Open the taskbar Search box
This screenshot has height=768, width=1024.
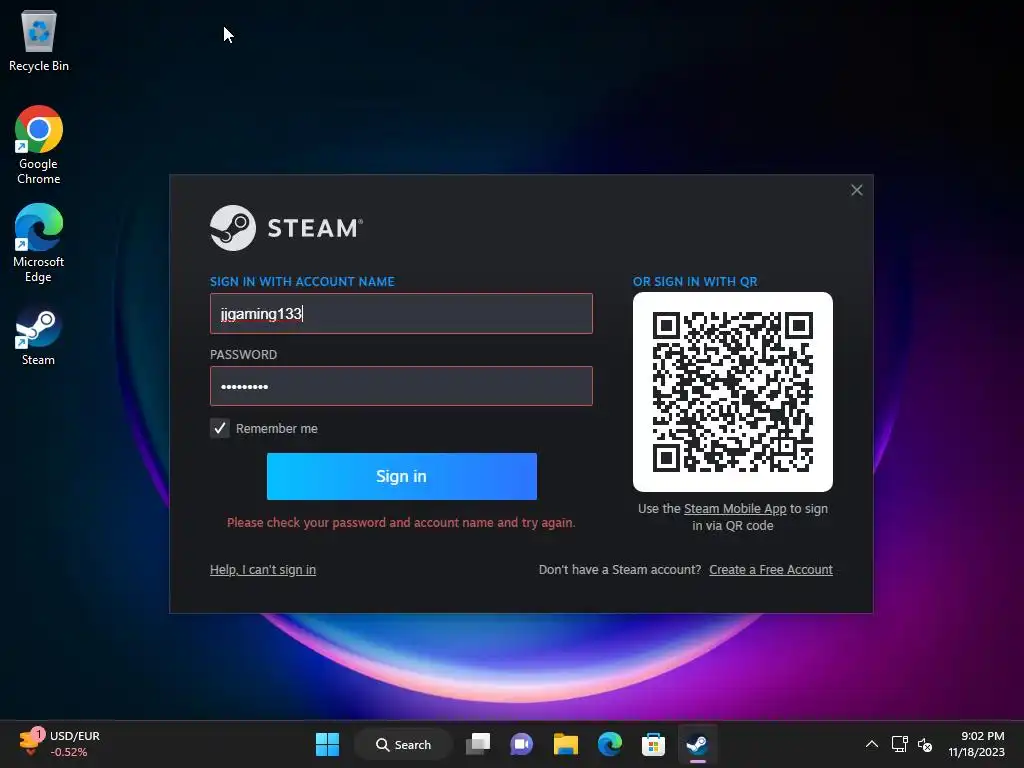pos(403,744)
